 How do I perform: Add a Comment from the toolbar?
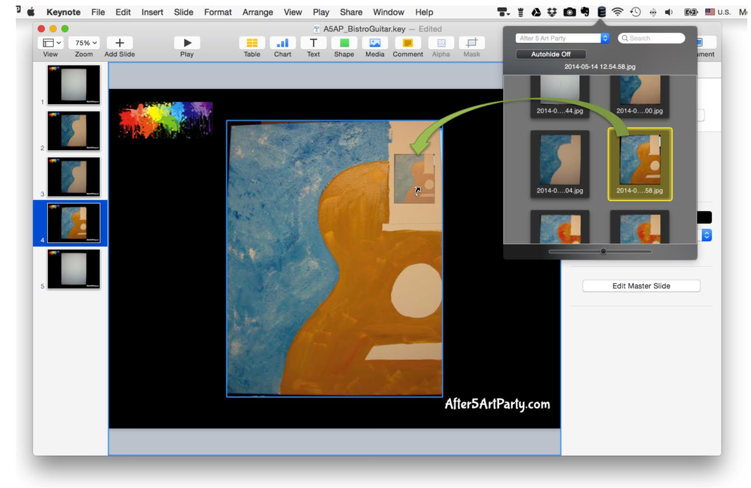[x=408, y=43]
